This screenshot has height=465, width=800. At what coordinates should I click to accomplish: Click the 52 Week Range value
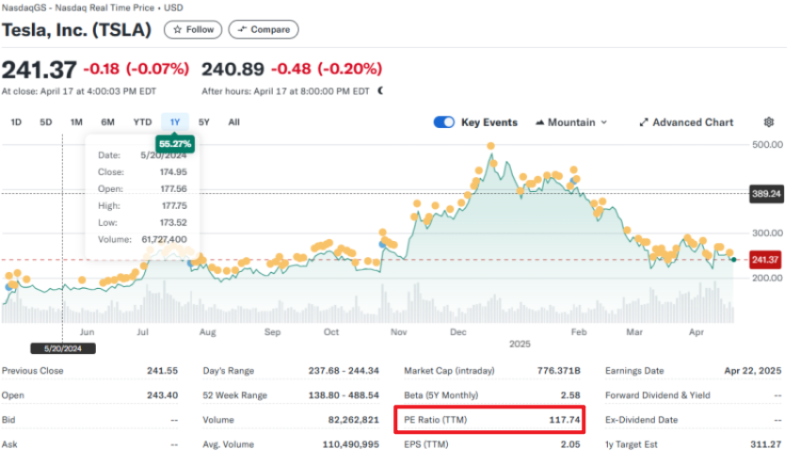(343, 395)
